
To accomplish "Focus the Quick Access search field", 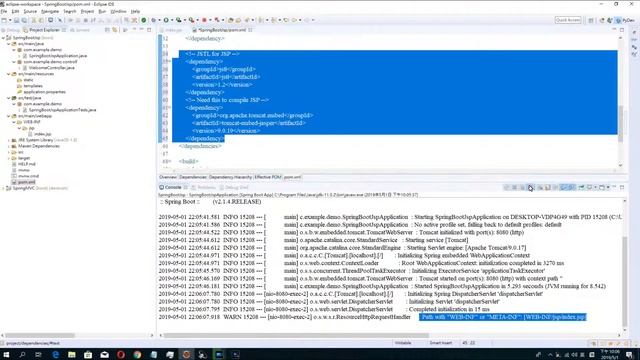I will pyautogui.click(x=568, y=20).
